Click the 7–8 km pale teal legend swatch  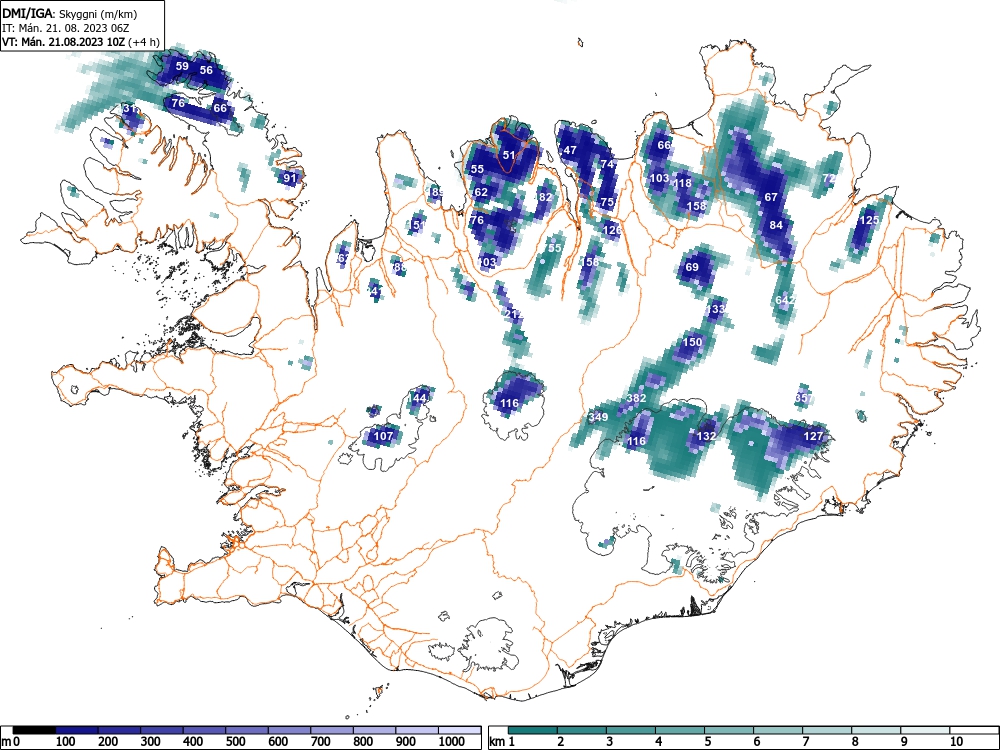827,730
